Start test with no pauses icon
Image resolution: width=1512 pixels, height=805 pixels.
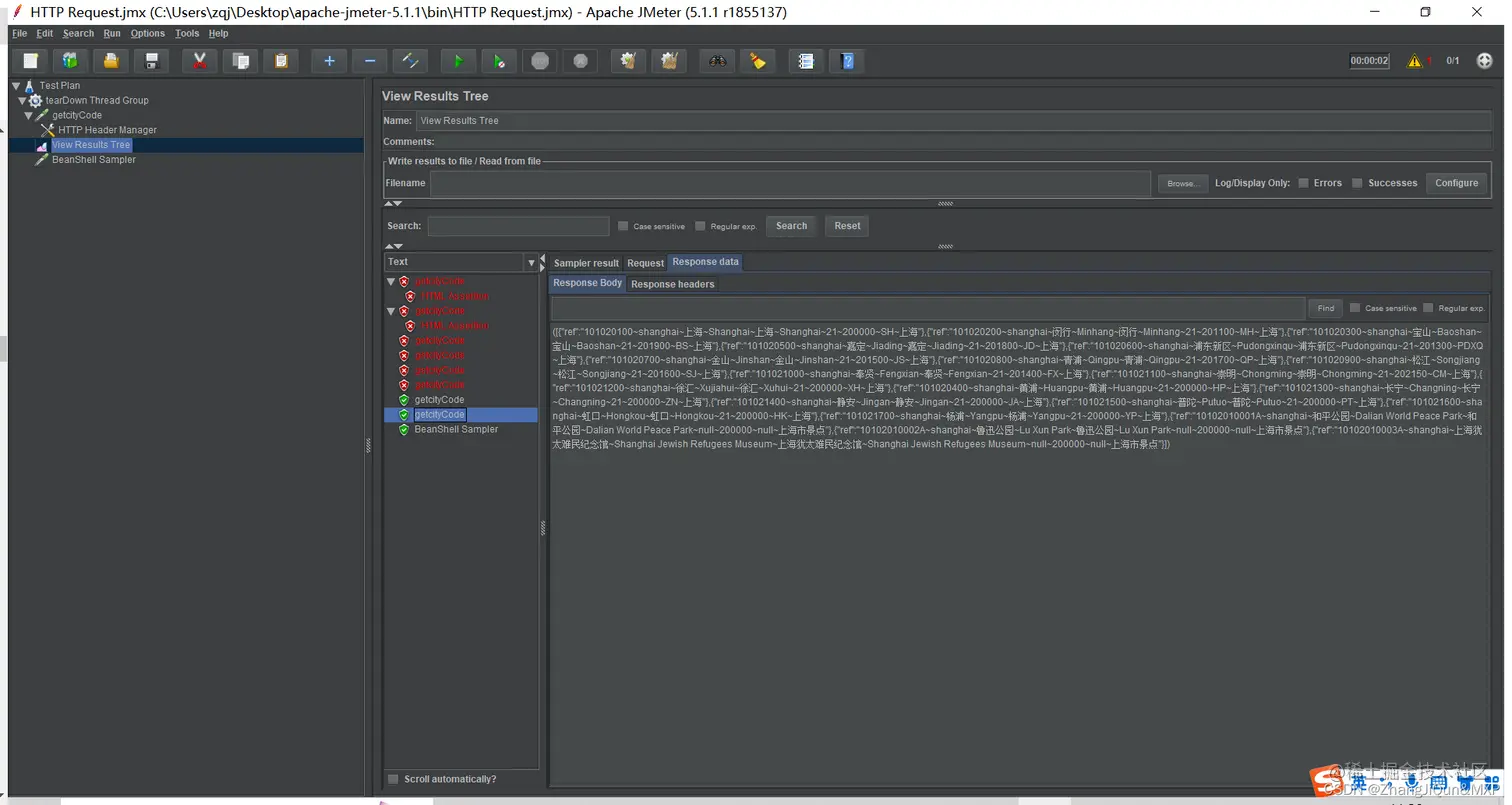[x=499, y=61]
